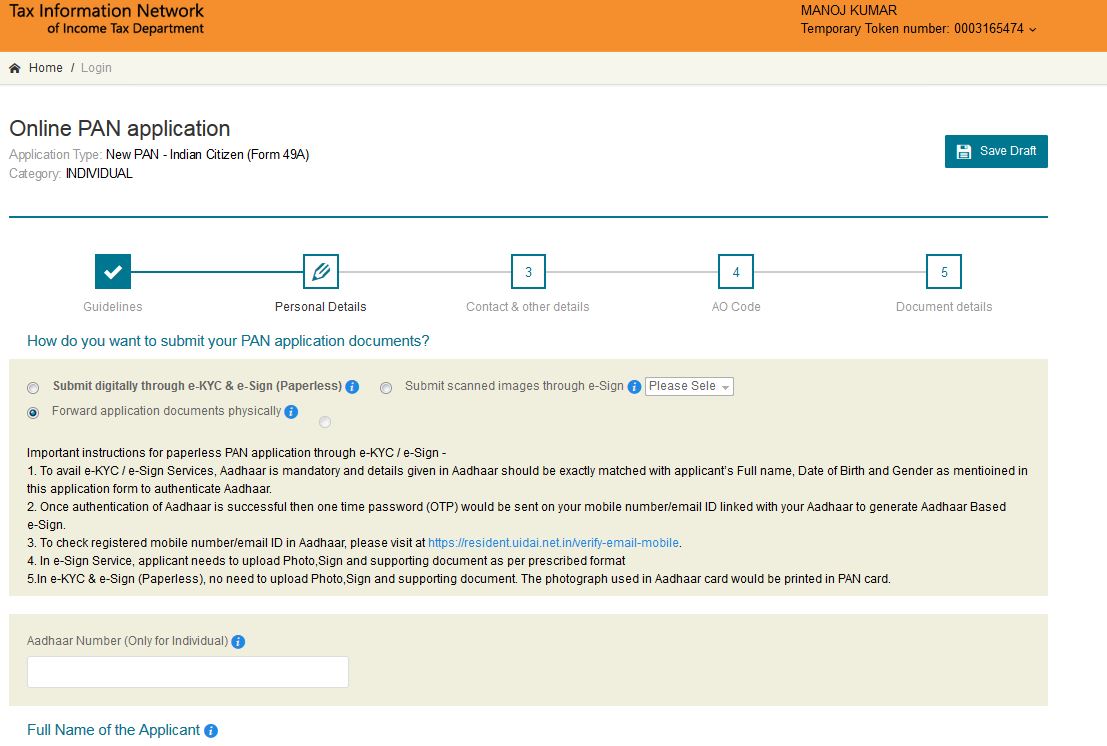Viewport: 1107px width, 746px height.
Task: Click the home icon in breadcrumb
Action: [15, 68]
